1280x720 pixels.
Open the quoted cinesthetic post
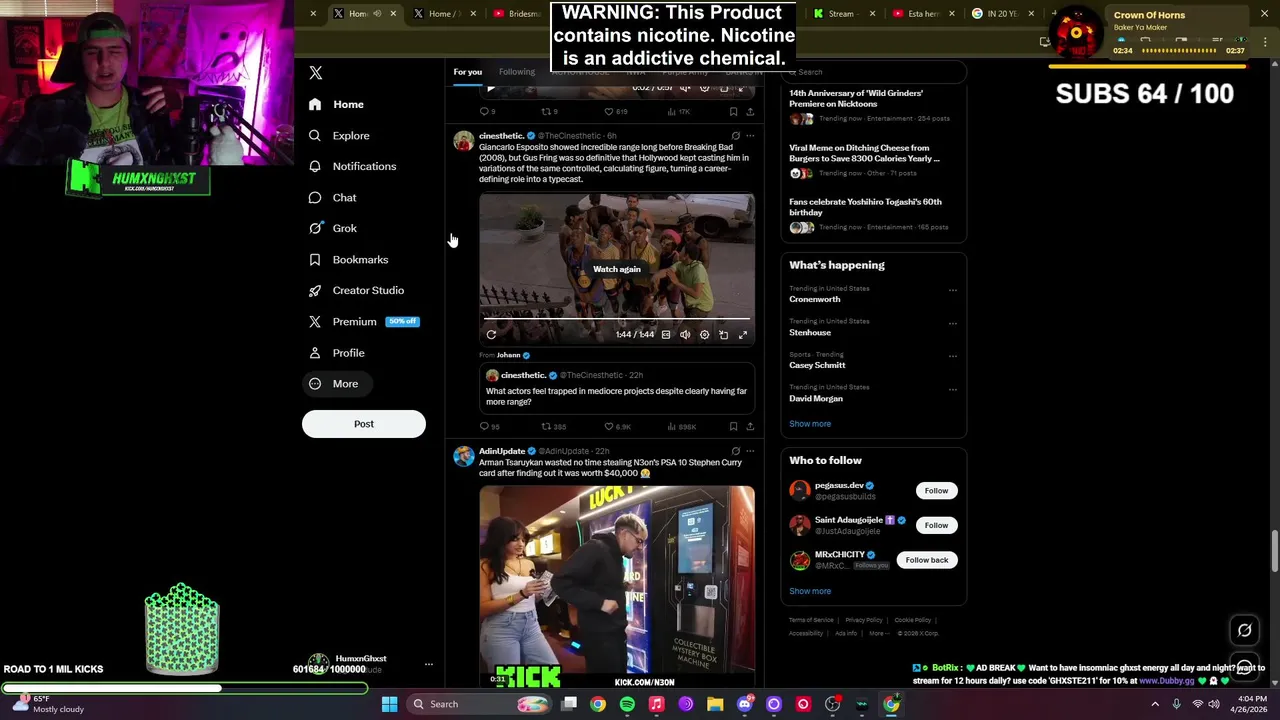coord(617,388)
